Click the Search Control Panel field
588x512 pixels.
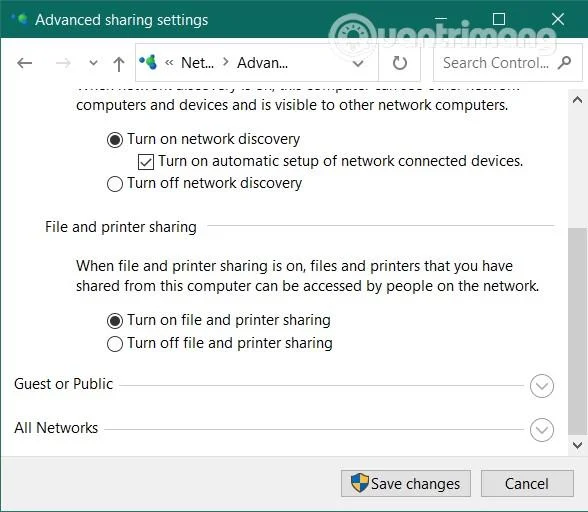[508, 63]
